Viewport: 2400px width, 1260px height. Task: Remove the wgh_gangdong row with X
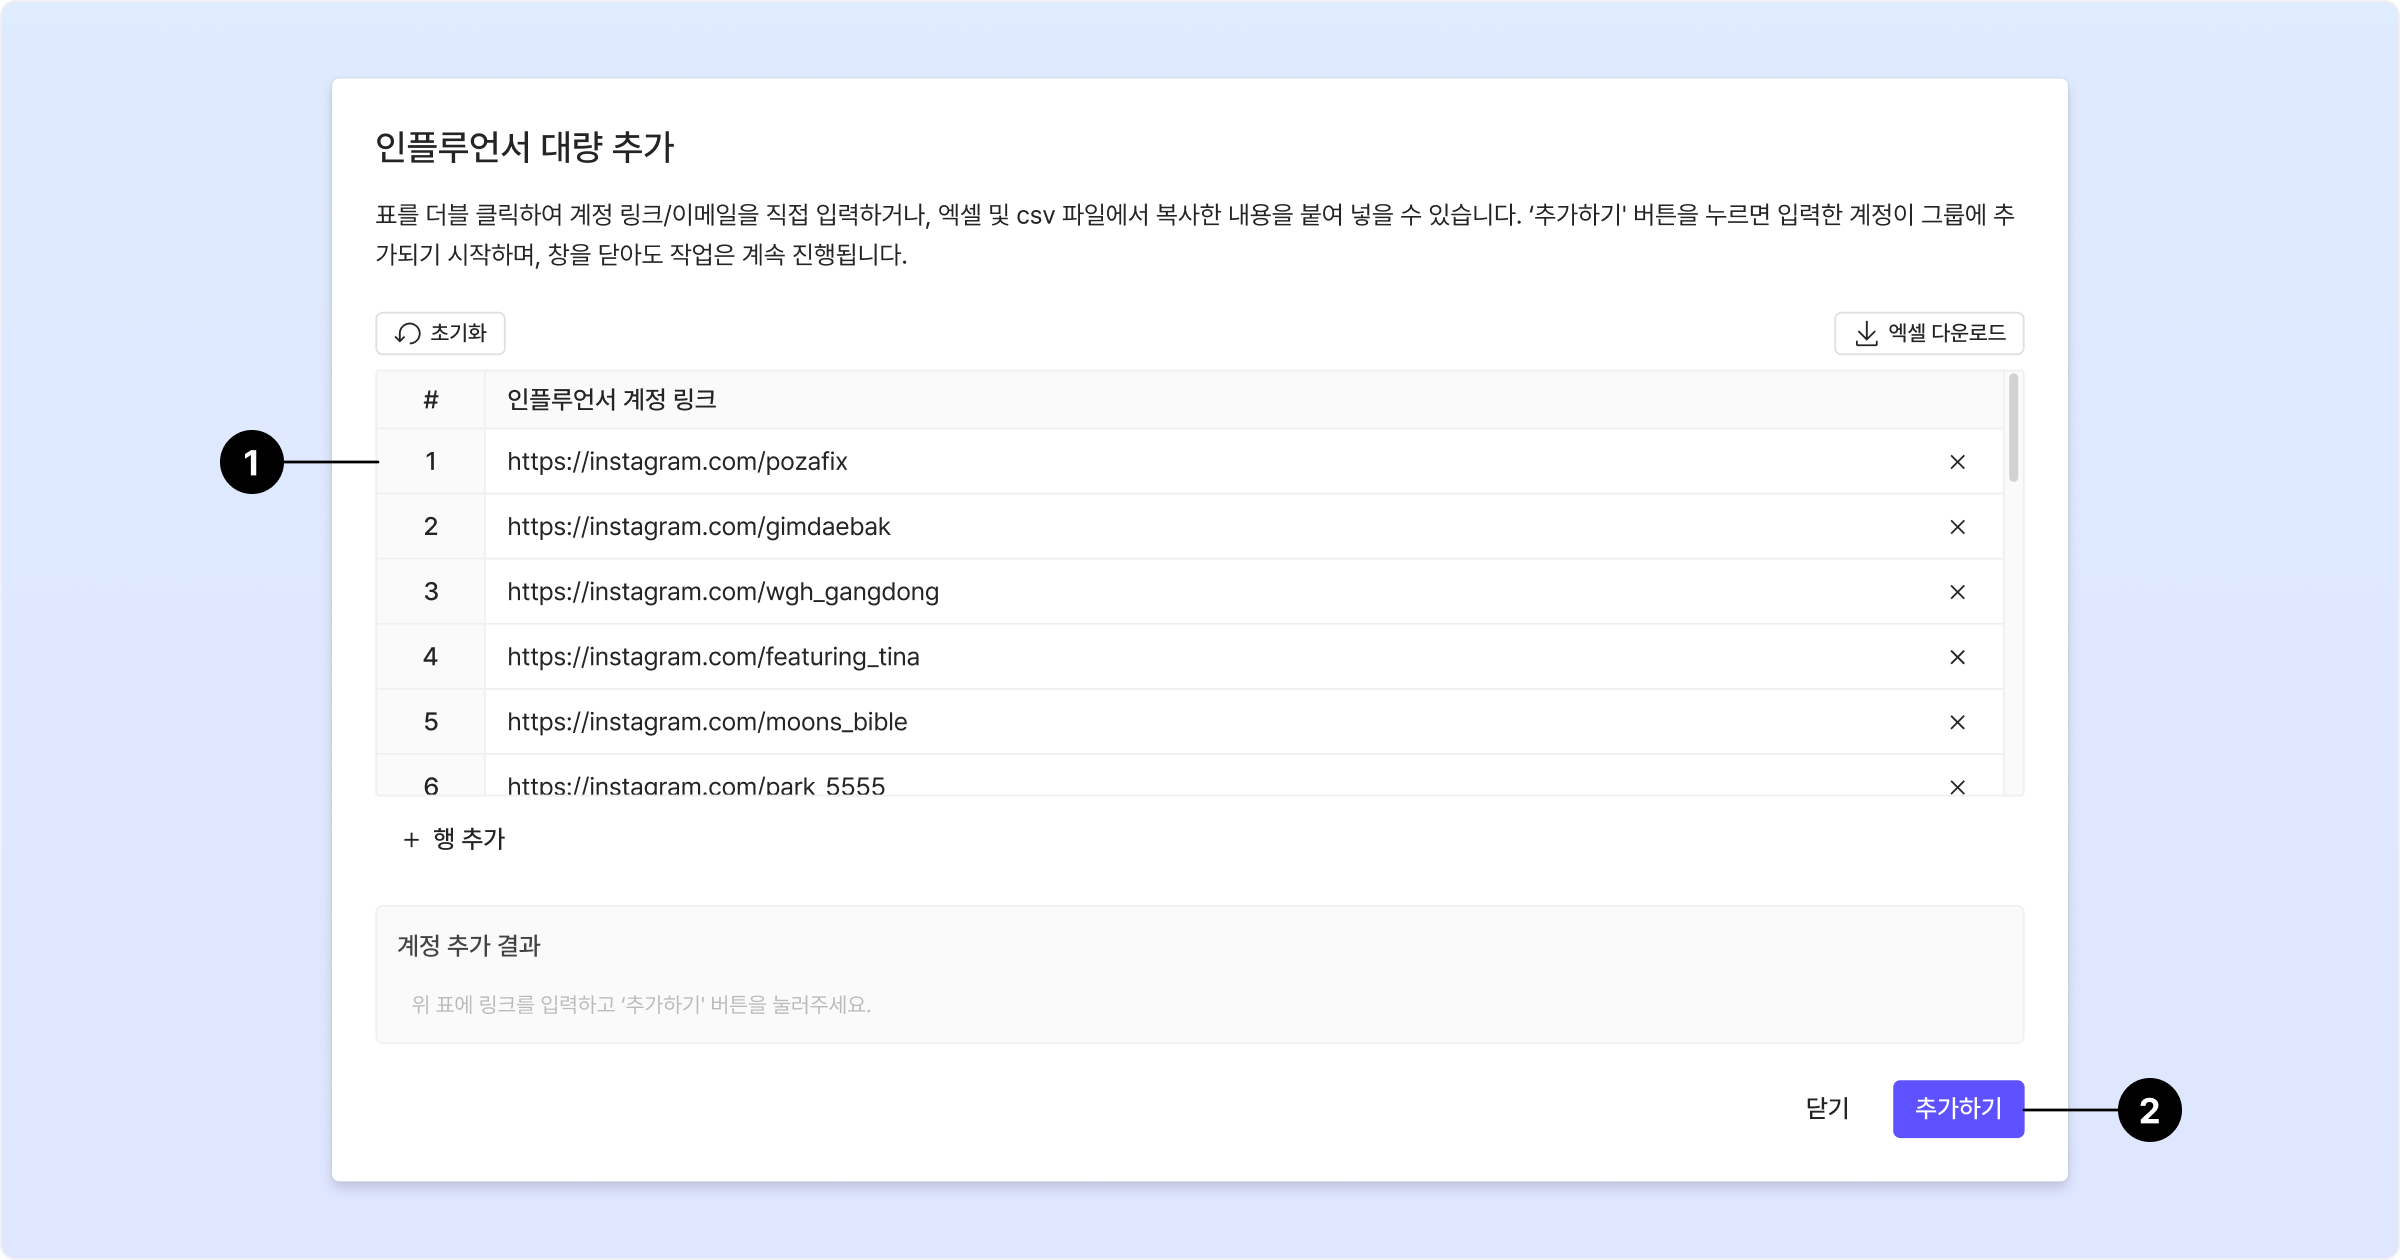pos(1957,592)
